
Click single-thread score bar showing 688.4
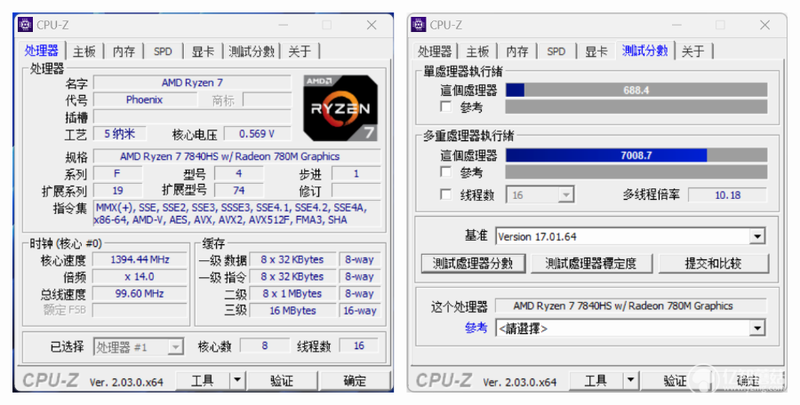[636, 90]
